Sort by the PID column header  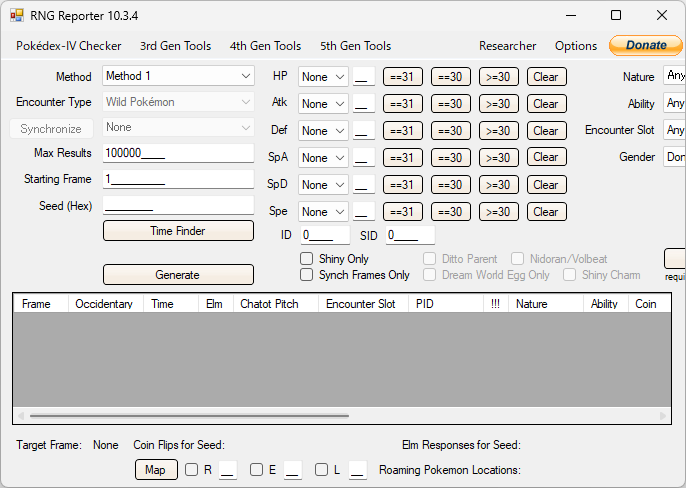(445, 304)
